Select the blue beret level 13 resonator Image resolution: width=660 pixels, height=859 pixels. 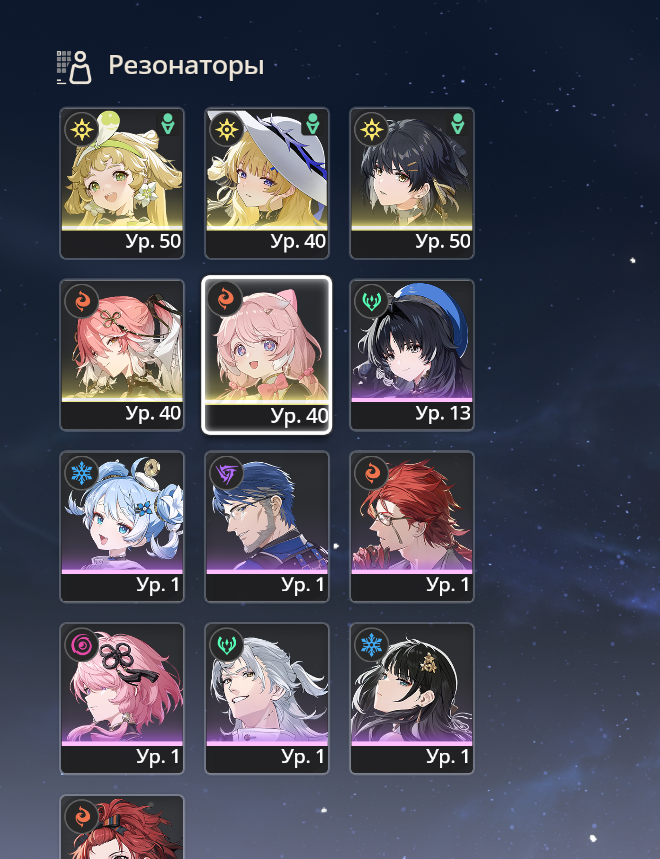click(412, 355)
